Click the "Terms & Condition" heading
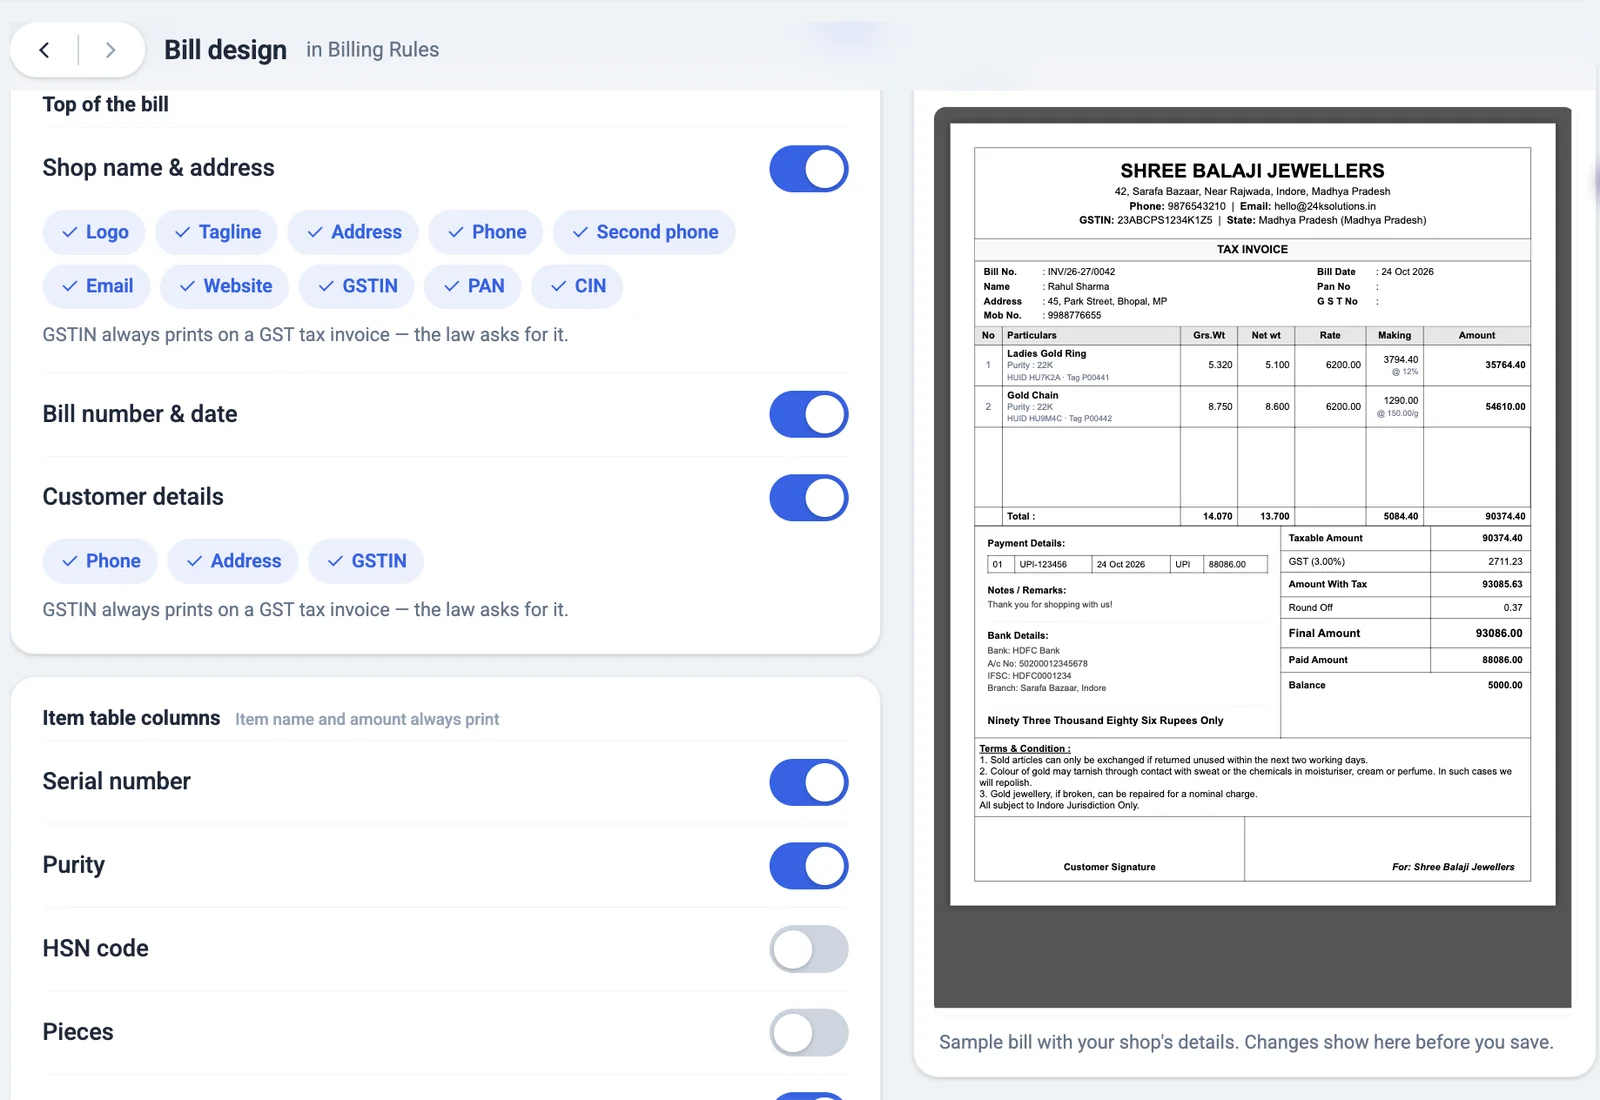Image resolution: width=1600 pixels, height=1100 pixels. click(x=1024, y=749)
